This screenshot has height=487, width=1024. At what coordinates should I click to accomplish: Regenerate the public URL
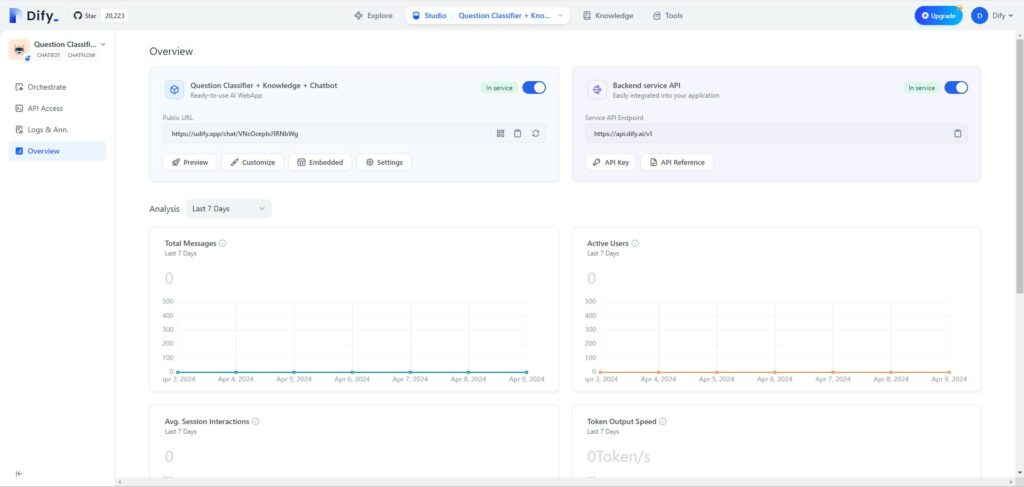point(536,133)
